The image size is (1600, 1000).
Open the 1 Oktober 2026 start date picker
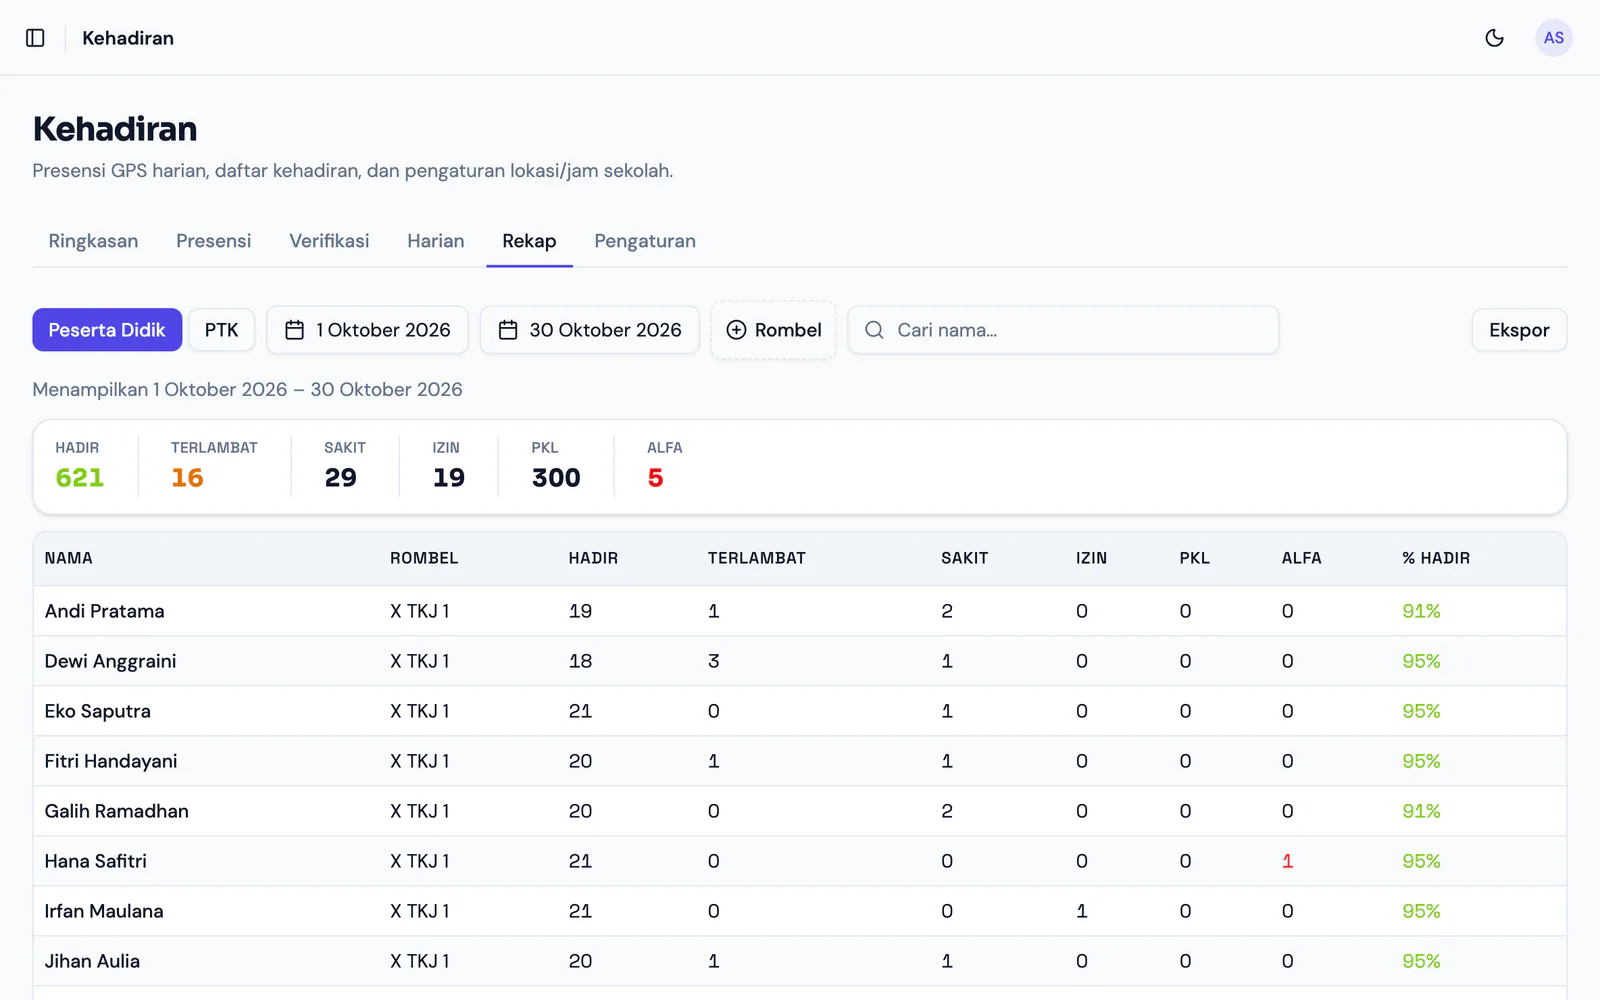coord(367,330)
